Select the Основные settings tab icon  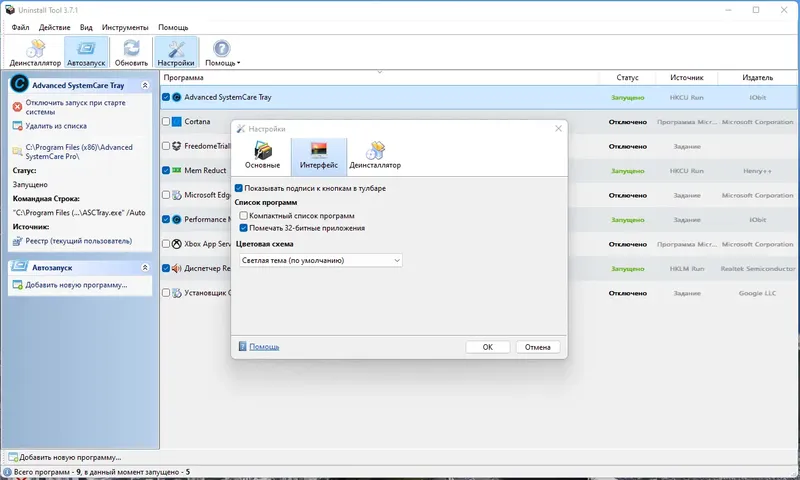[x=262, y=150]
